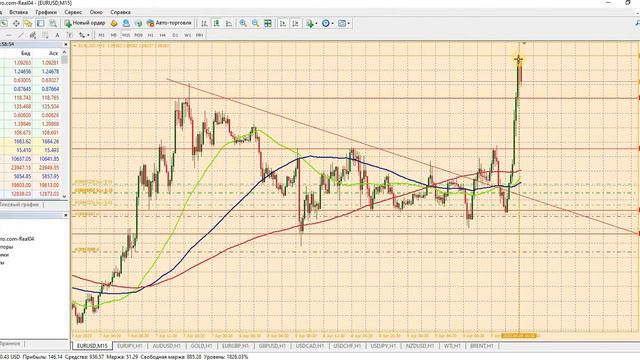The image size is (640, 360).
Task: Open the NZDUSD,H1 chart tab
Action: [x=420, y=346]
